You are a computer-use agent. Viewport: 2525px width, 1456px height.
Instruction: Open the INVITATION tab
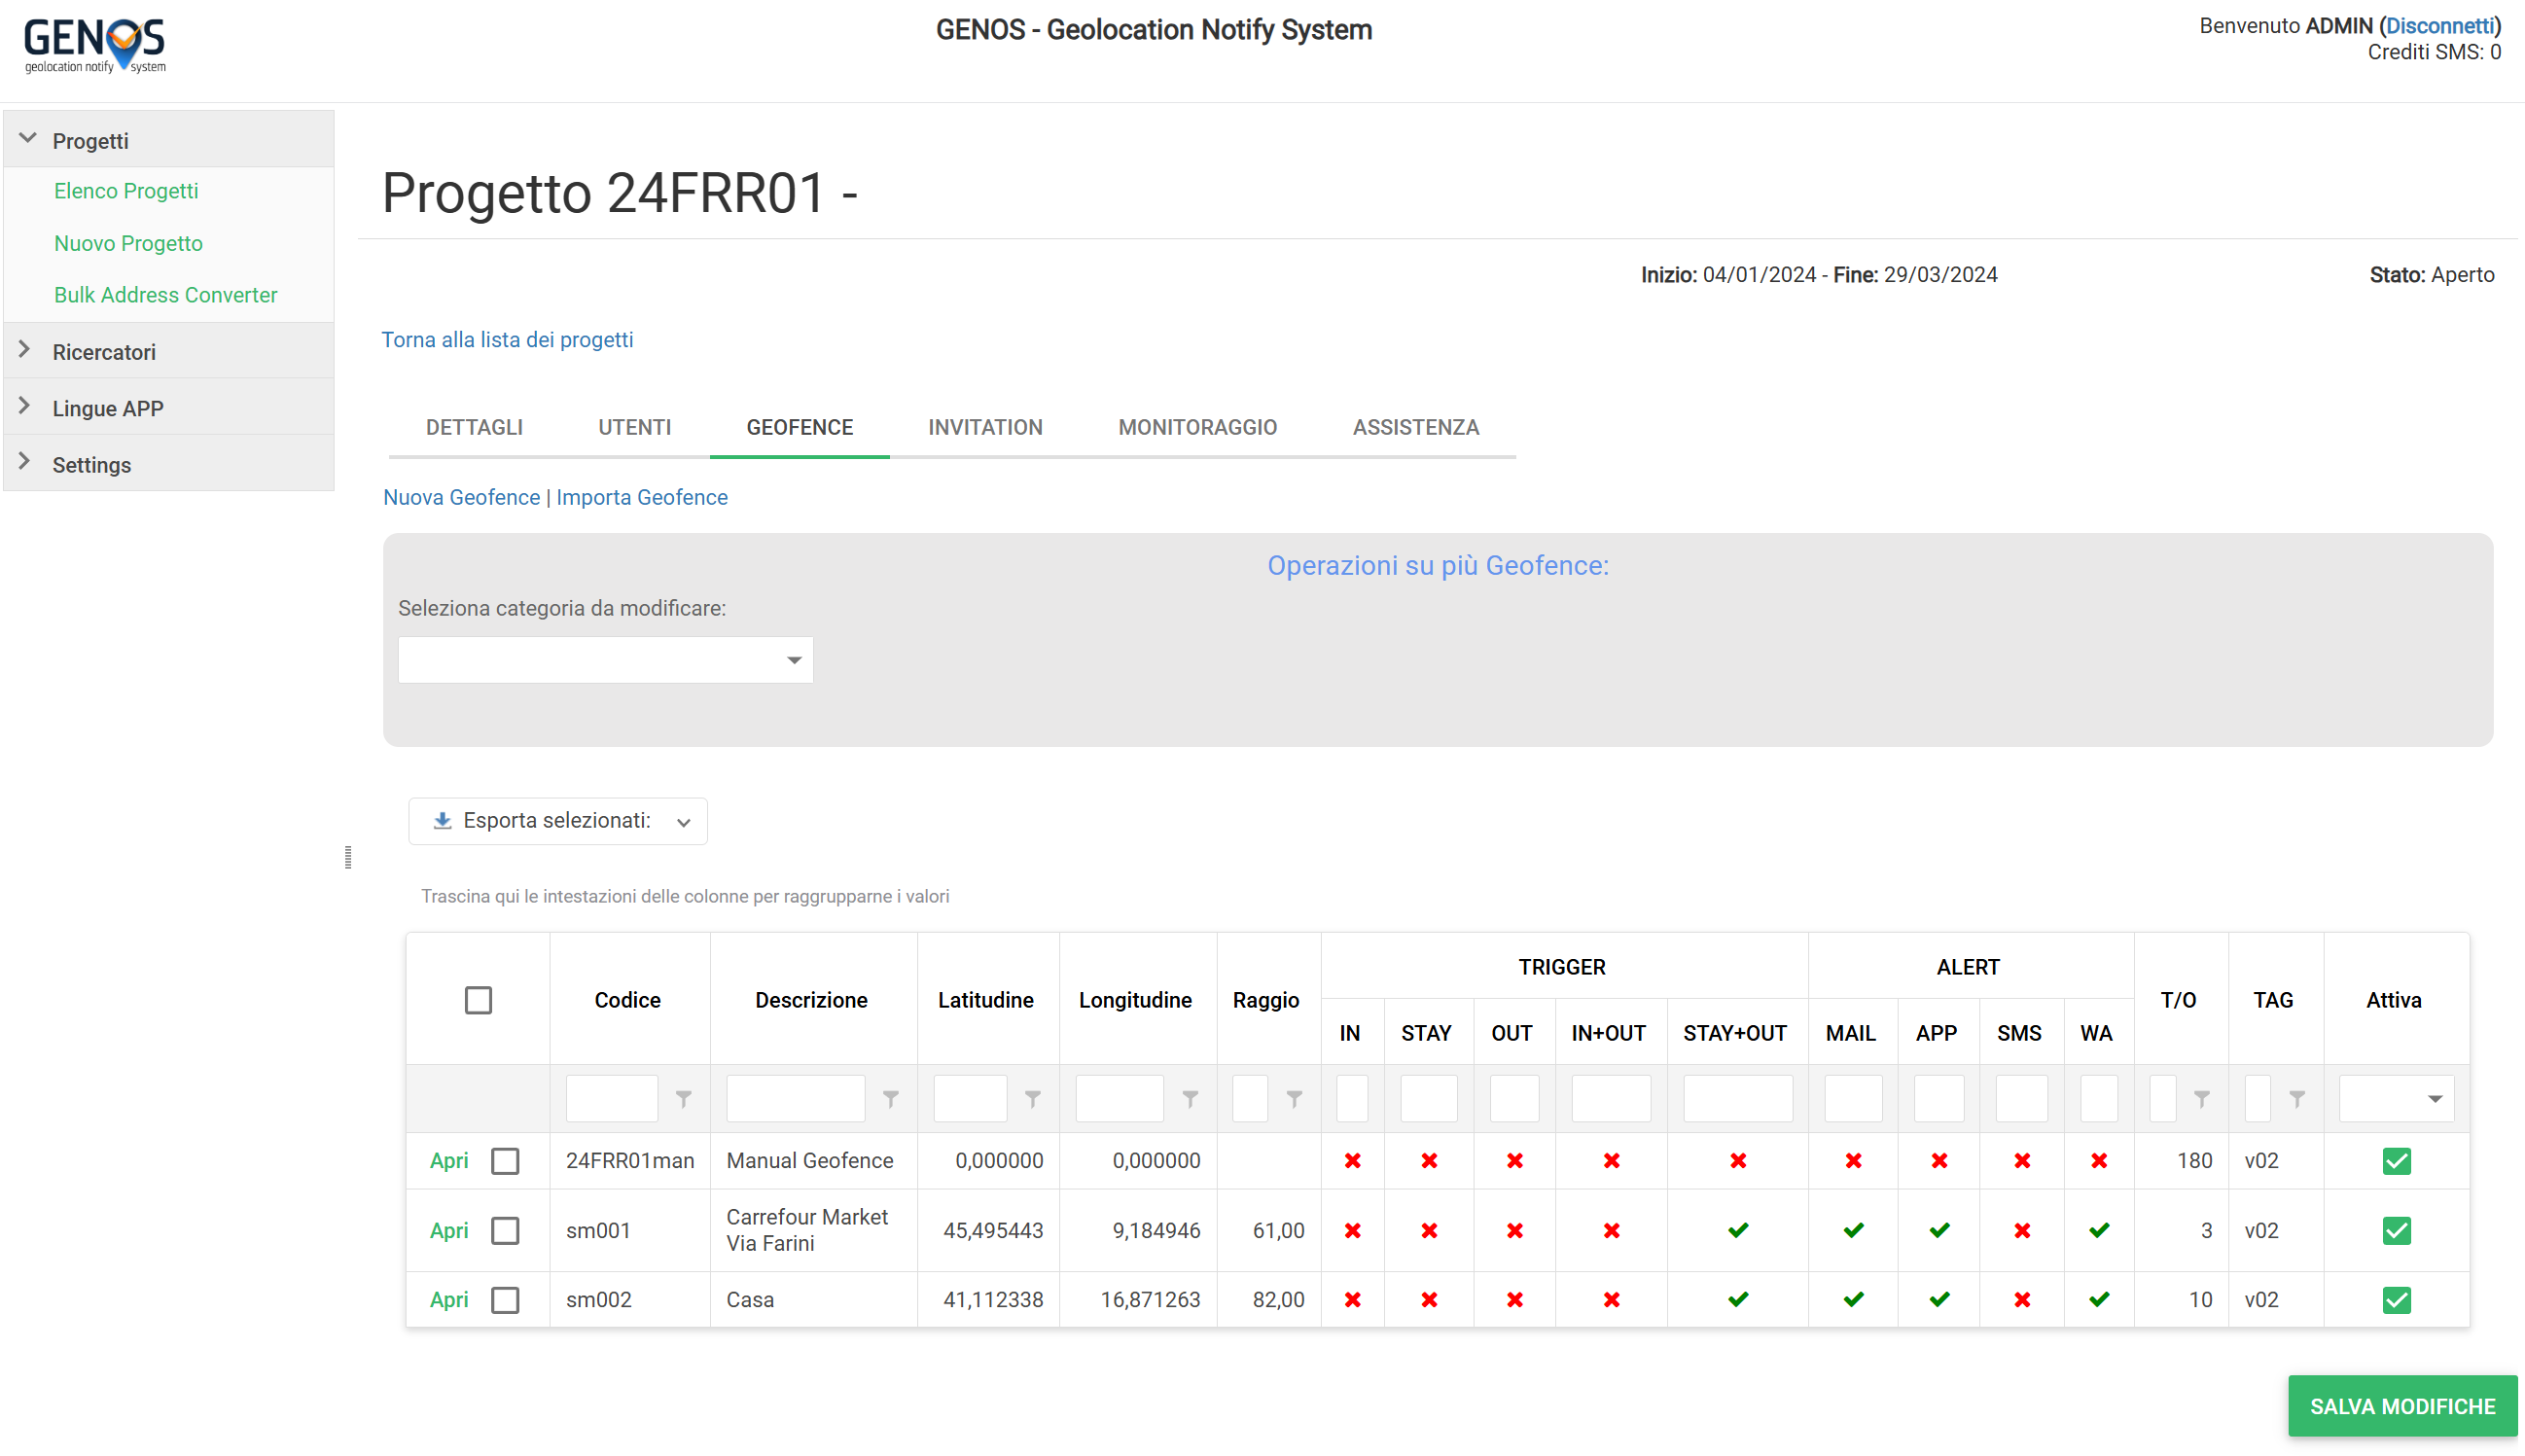click(x=985, y=427)
